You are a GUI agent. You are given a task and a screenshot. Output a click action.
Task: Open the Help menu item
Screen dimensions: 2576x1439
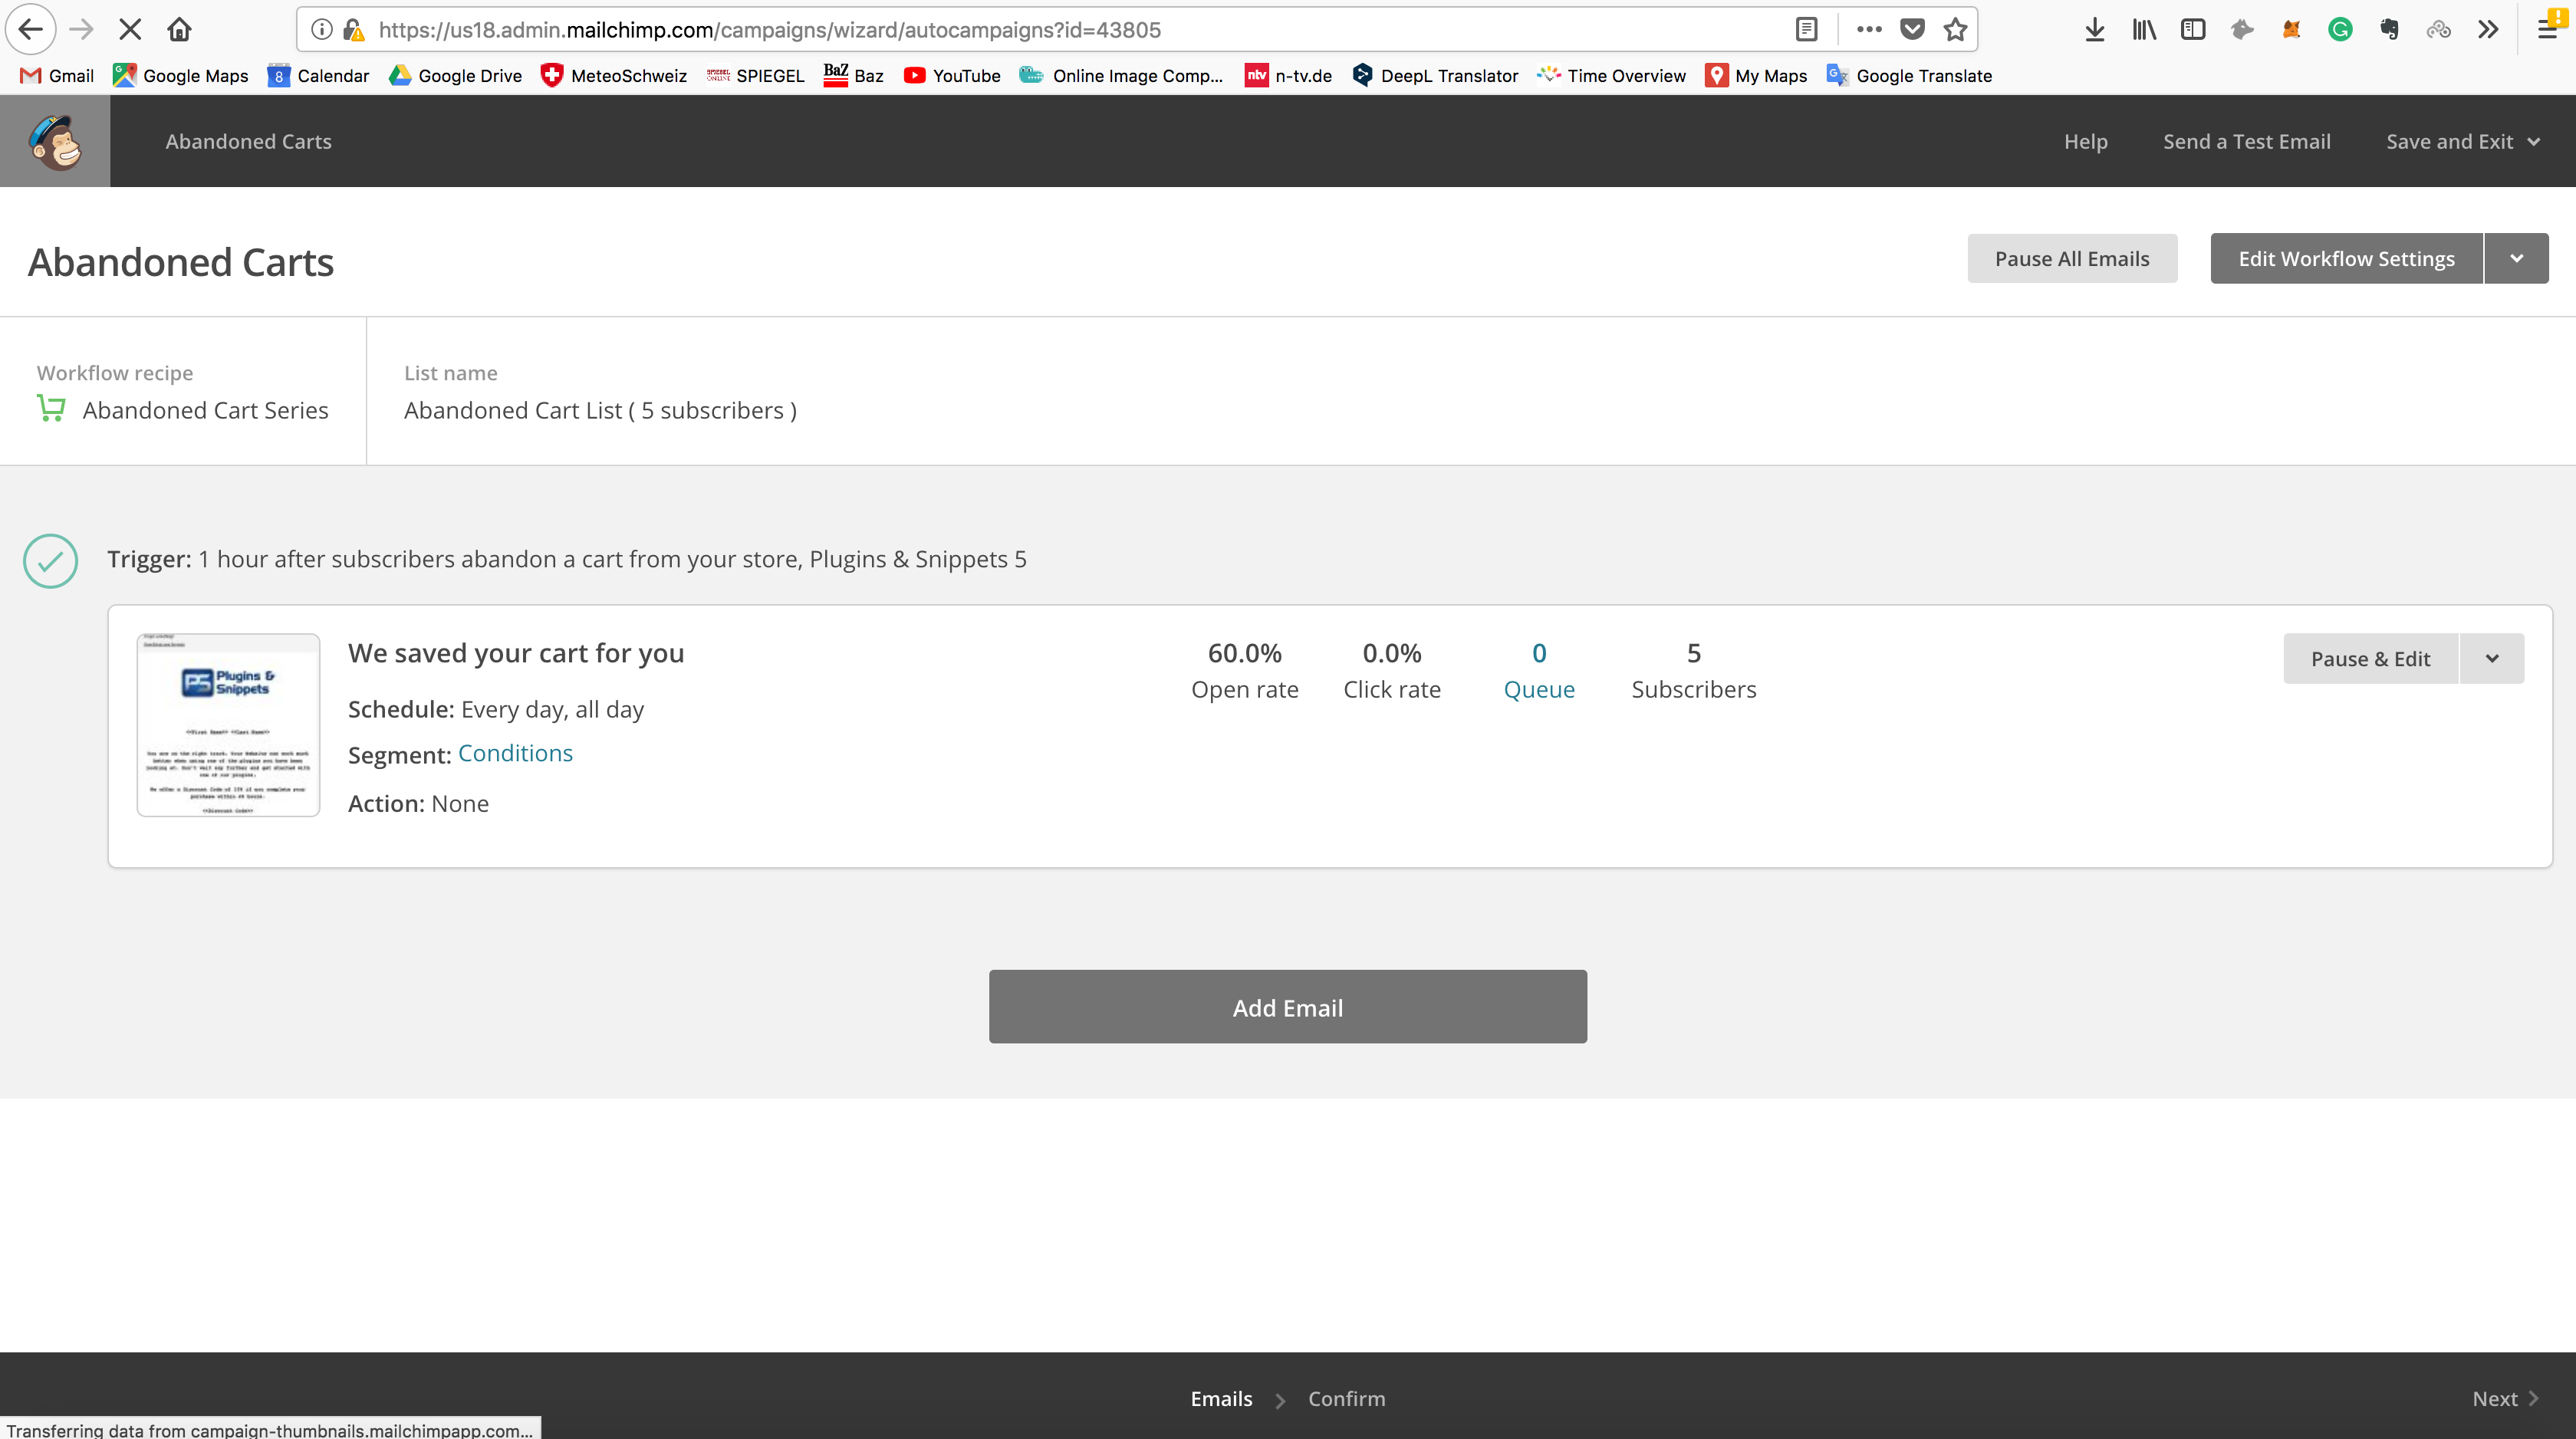pos(2085,141)
